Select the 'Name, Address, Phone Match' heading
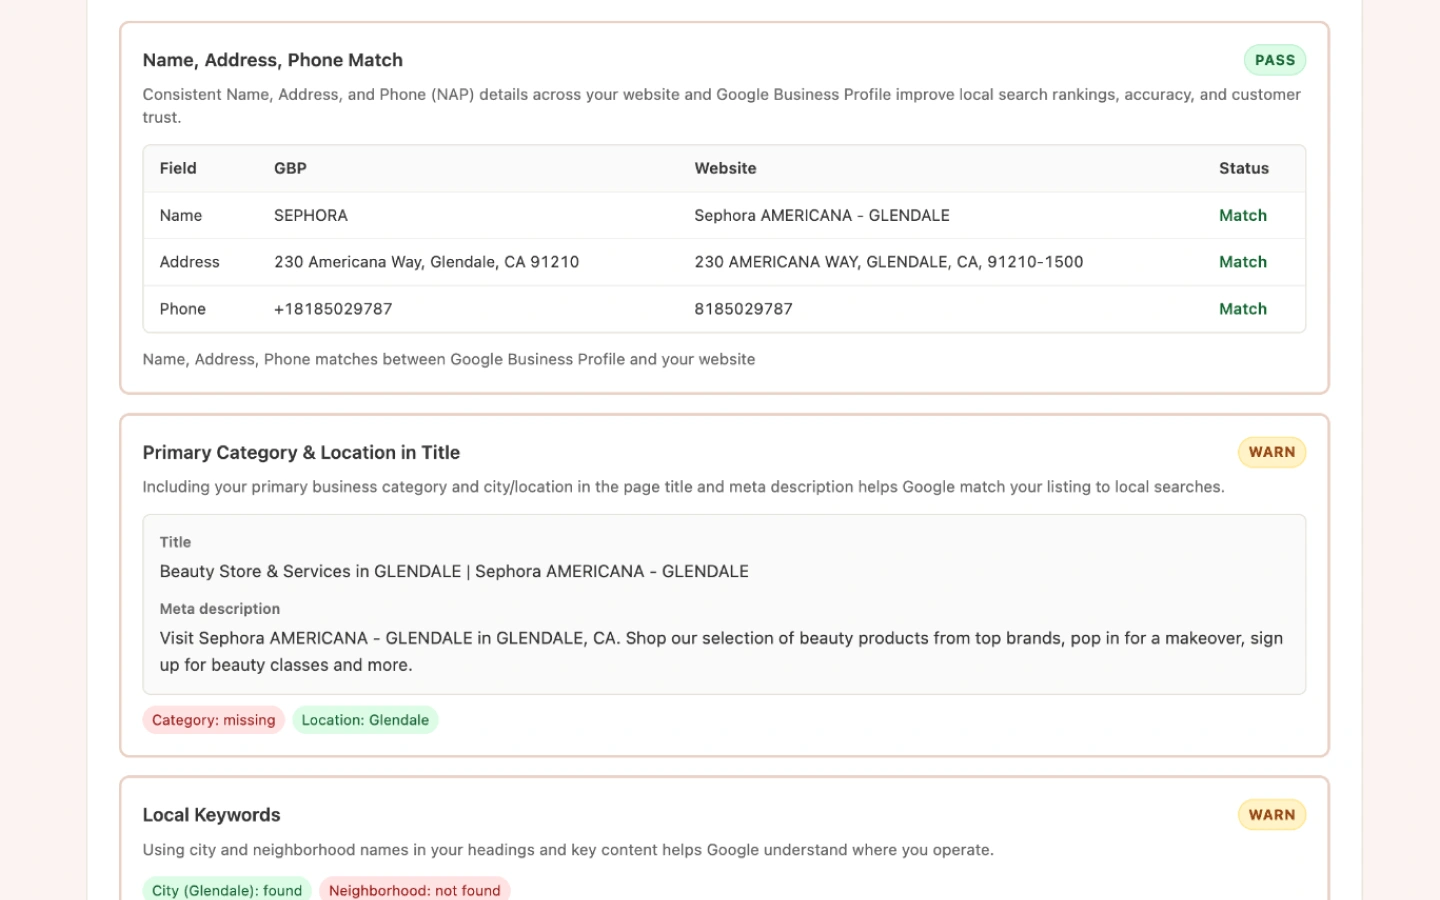Screen dimensions: 1440x900 [272, 60]
